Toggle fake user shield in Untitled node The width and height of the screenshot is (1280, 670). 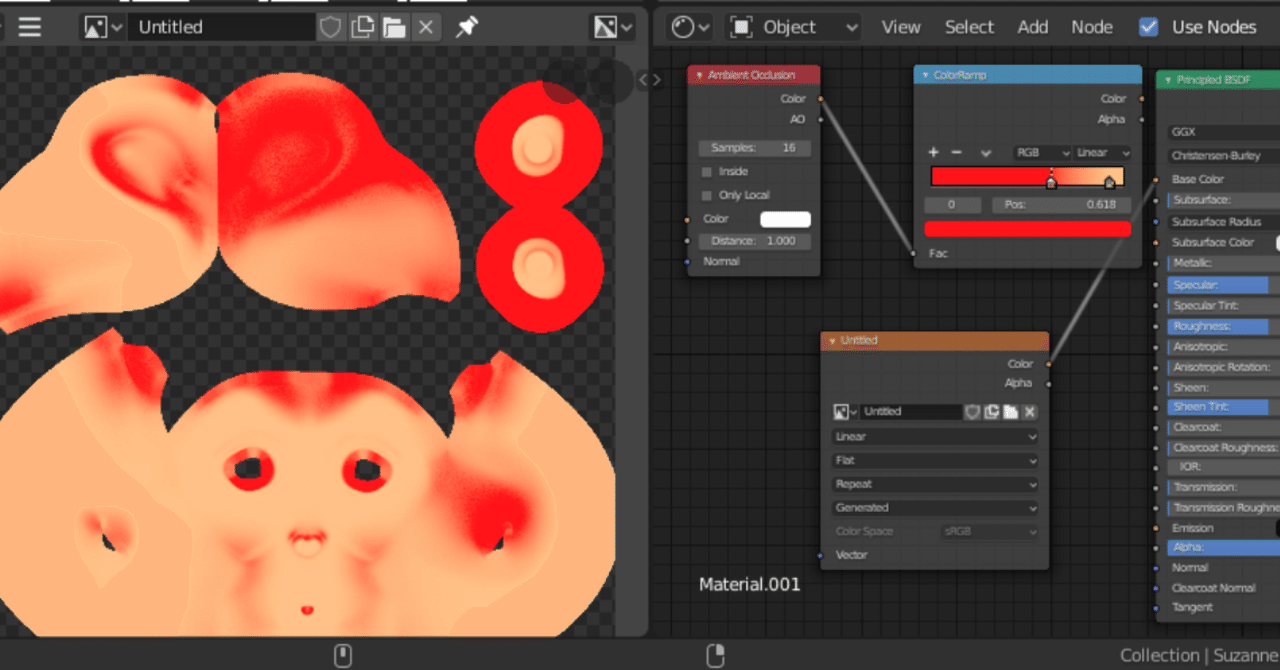971,412
